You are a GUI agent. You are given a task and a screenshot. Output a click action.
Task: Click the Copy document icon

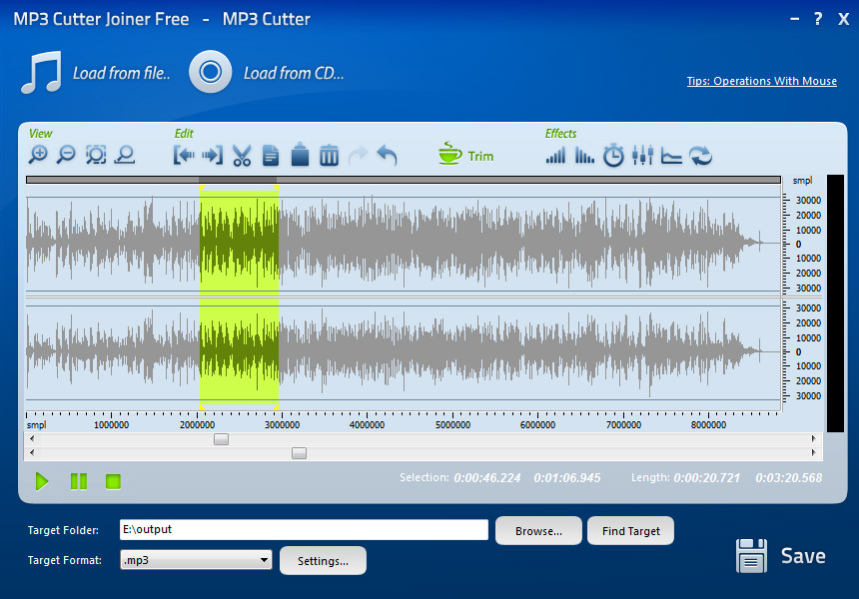pyautogui.click(x=271, y=156)
